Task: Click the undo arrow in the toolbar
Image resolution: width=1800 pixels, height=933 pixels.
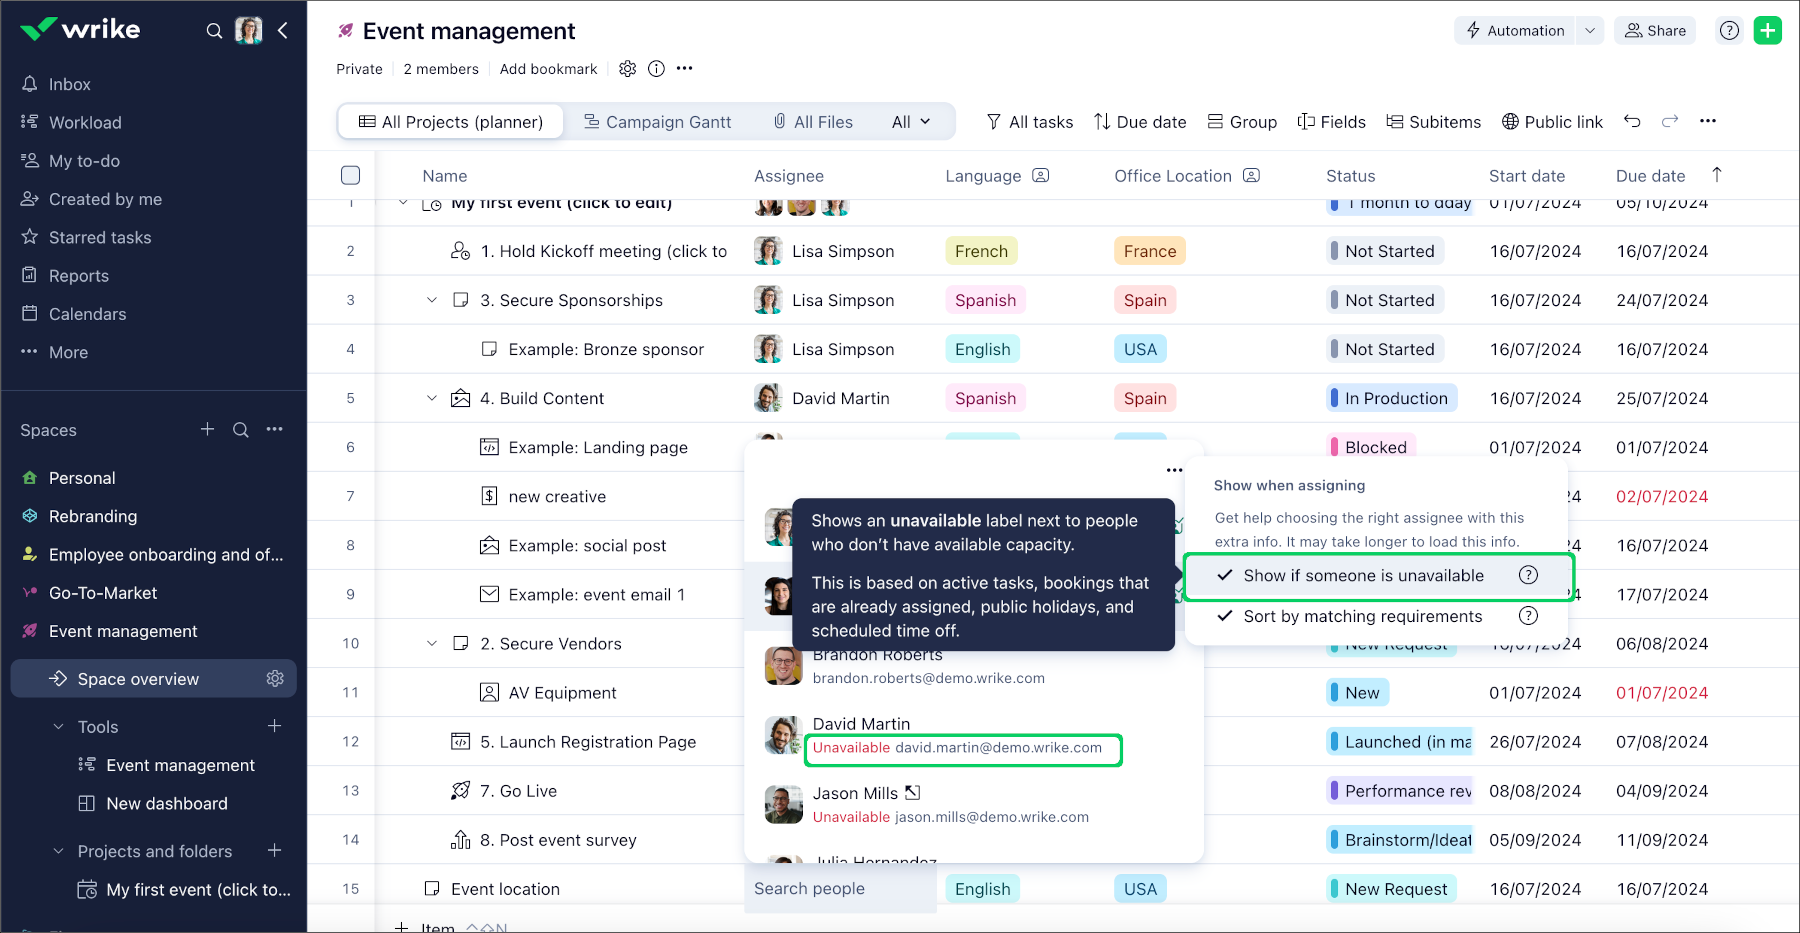Action: pyautogui.click(x=1632, y=121)
